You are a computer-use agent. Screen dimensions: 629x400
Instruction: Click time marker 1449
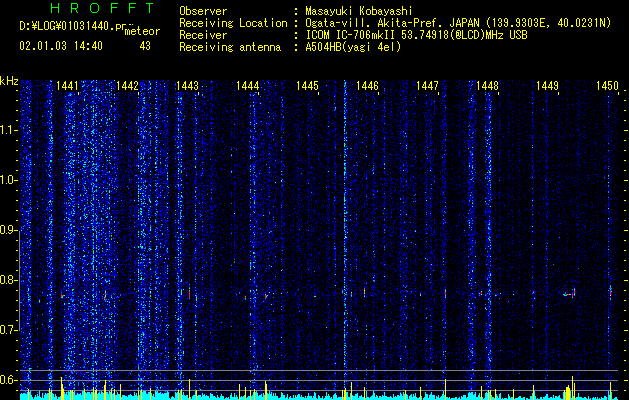click(x=548, y=86)
